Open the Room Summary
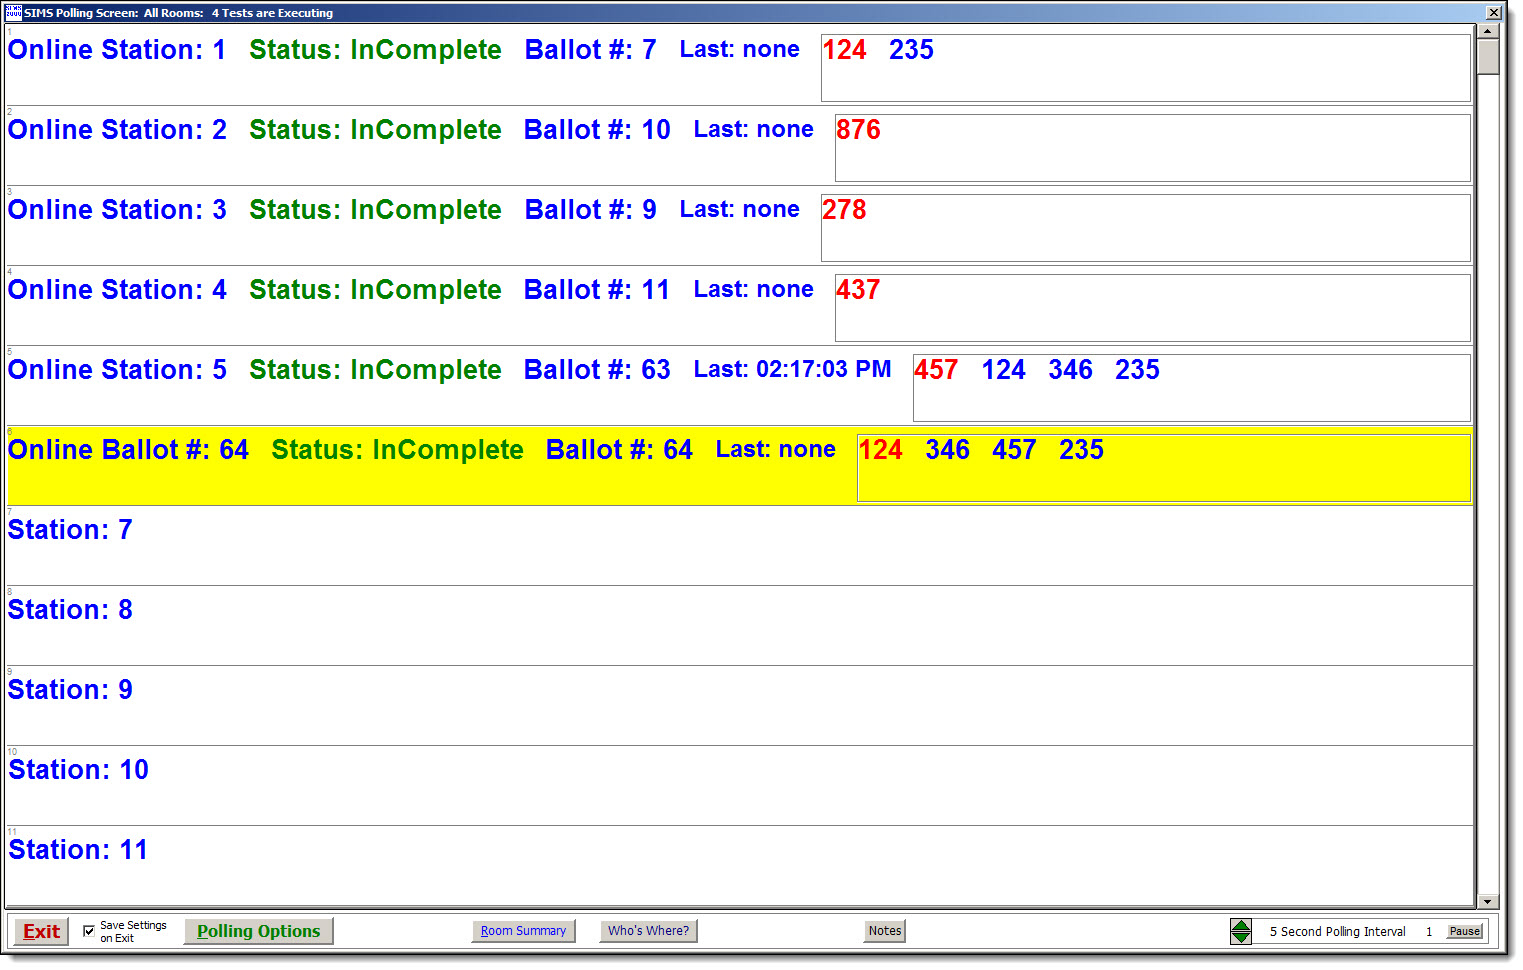 [523, 931]
